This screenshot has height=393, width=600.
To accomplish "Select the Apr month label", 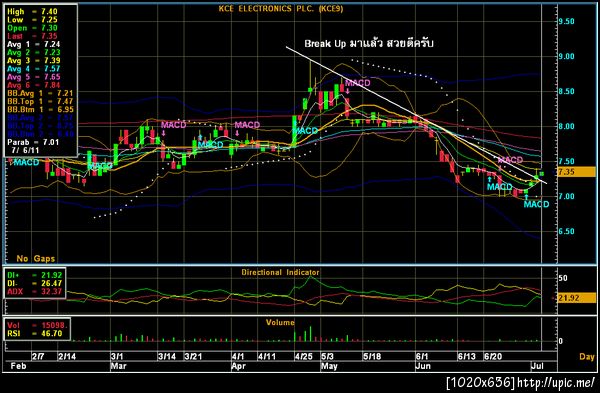I will click(238, 366).
